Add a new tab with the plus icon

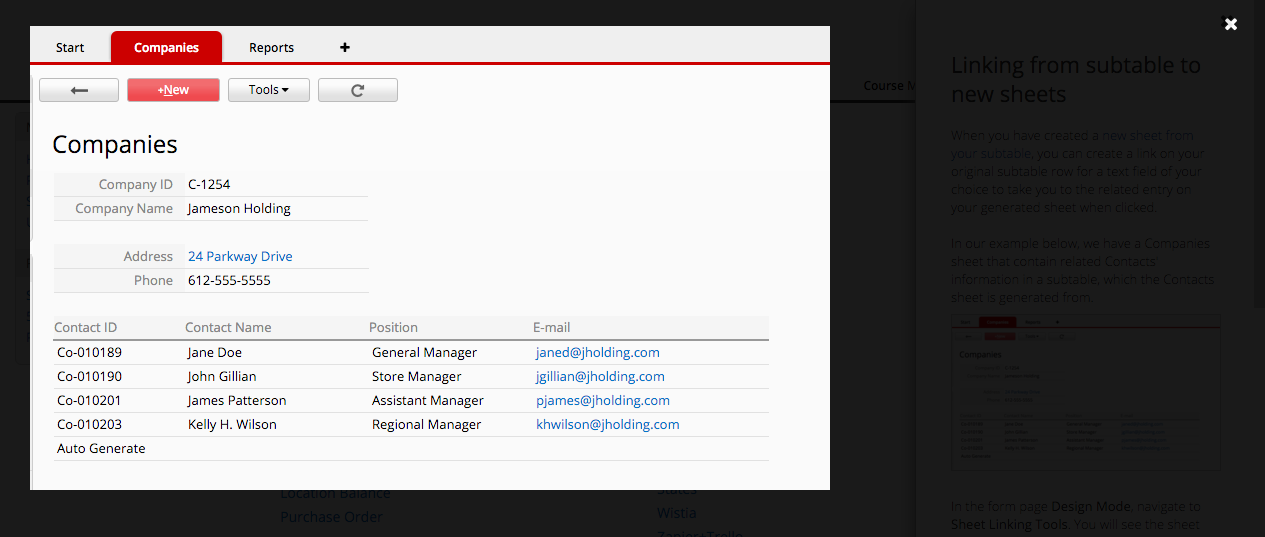point(345,47)
